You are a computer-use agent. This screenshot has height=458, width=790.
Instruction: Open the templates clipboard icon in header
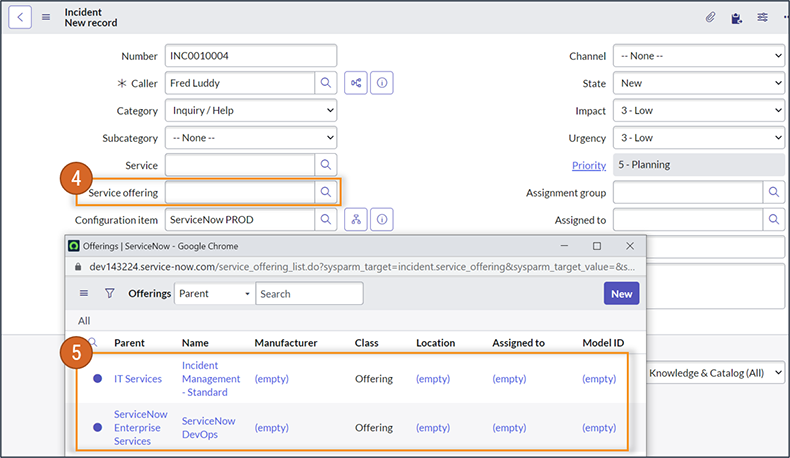[x=736, y=19]
